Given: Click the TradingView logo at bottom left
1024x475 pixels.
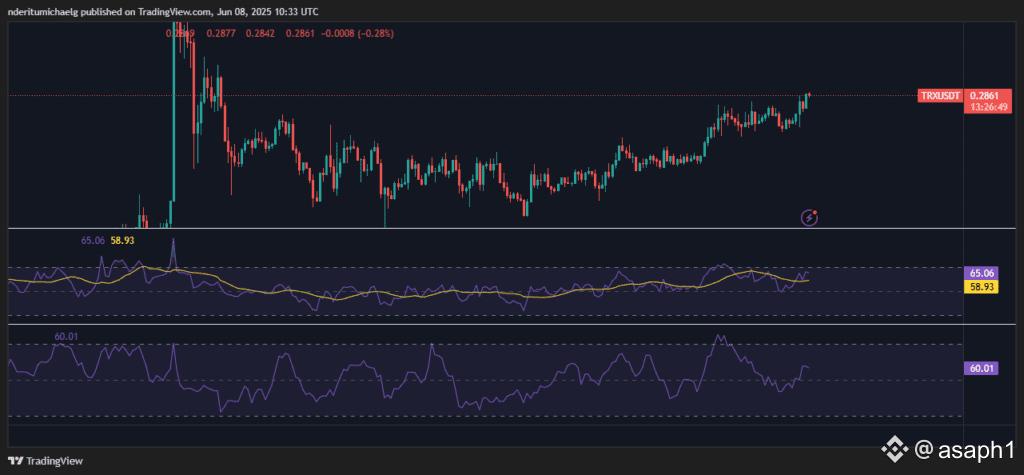Looking at the screenshot, I should pos(46,461).
